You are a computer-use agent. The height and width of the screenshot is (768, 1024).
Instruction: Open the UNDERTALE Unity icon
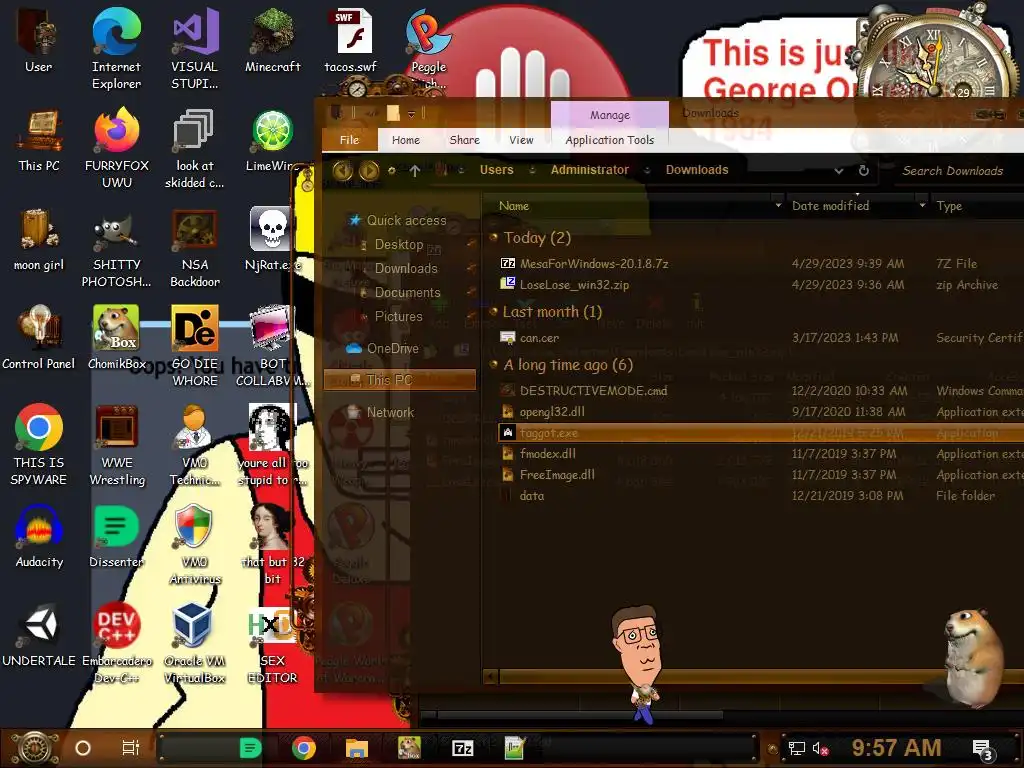(x=39, y=635)
